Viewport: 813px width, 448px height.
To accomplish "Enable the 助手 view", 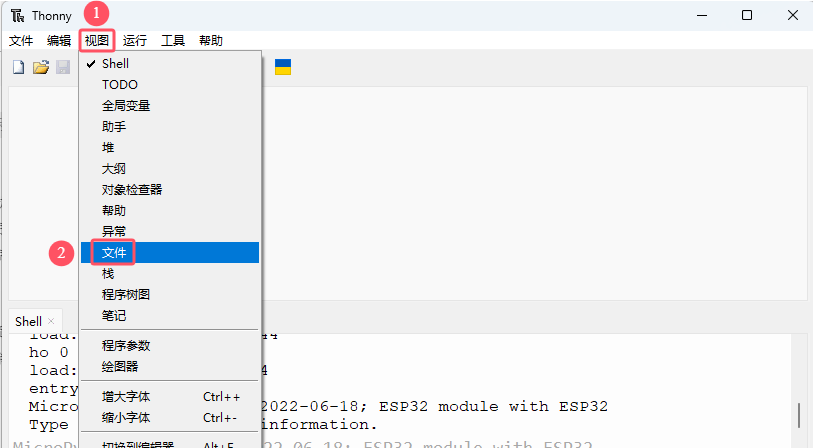I will click(170, 127).
